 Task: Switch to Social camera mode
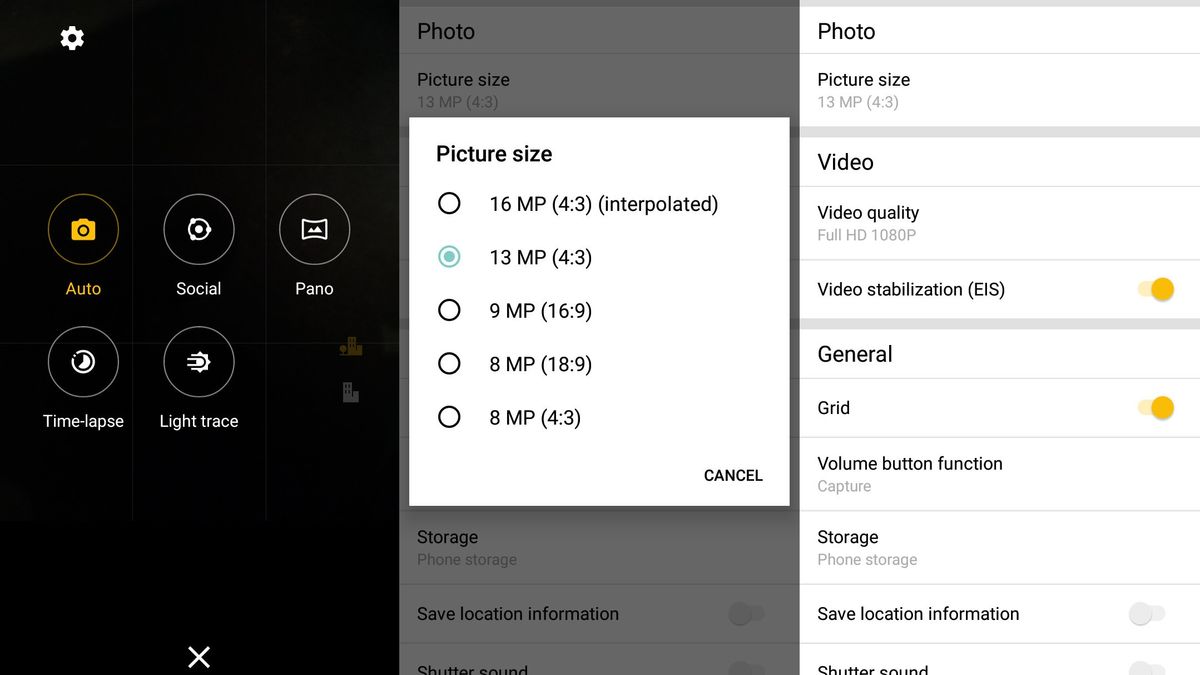tap(198, 247)
